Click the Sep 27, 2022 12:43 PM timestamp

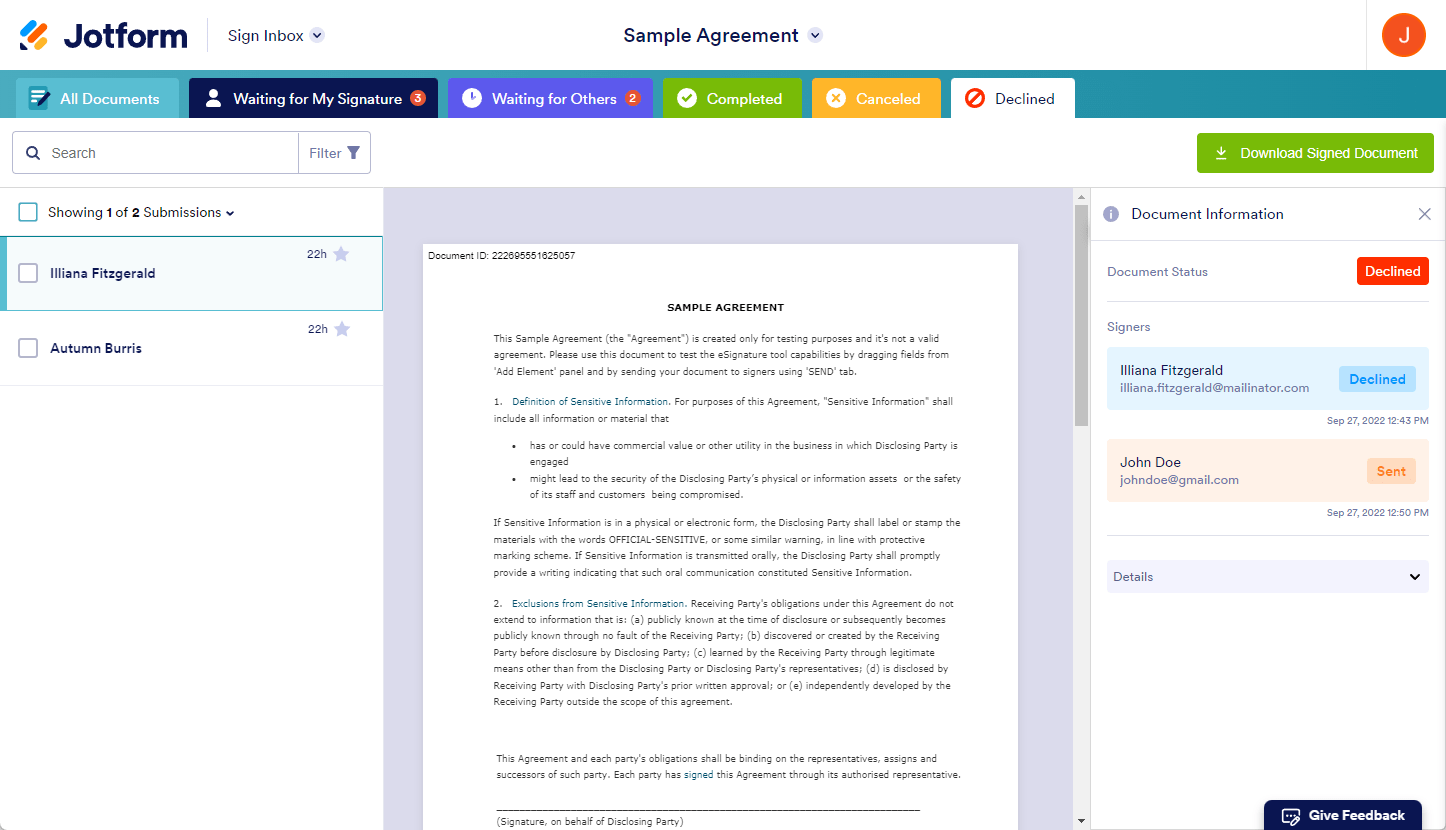[1377, 420]
